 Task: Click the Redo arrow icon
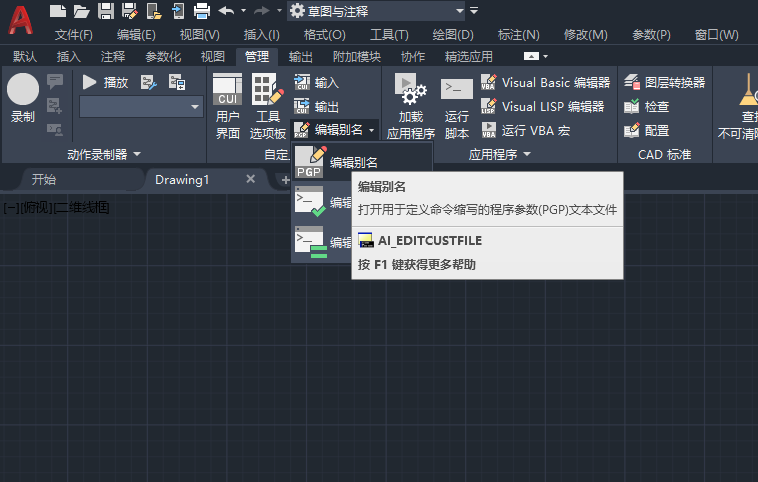[262, 11]
